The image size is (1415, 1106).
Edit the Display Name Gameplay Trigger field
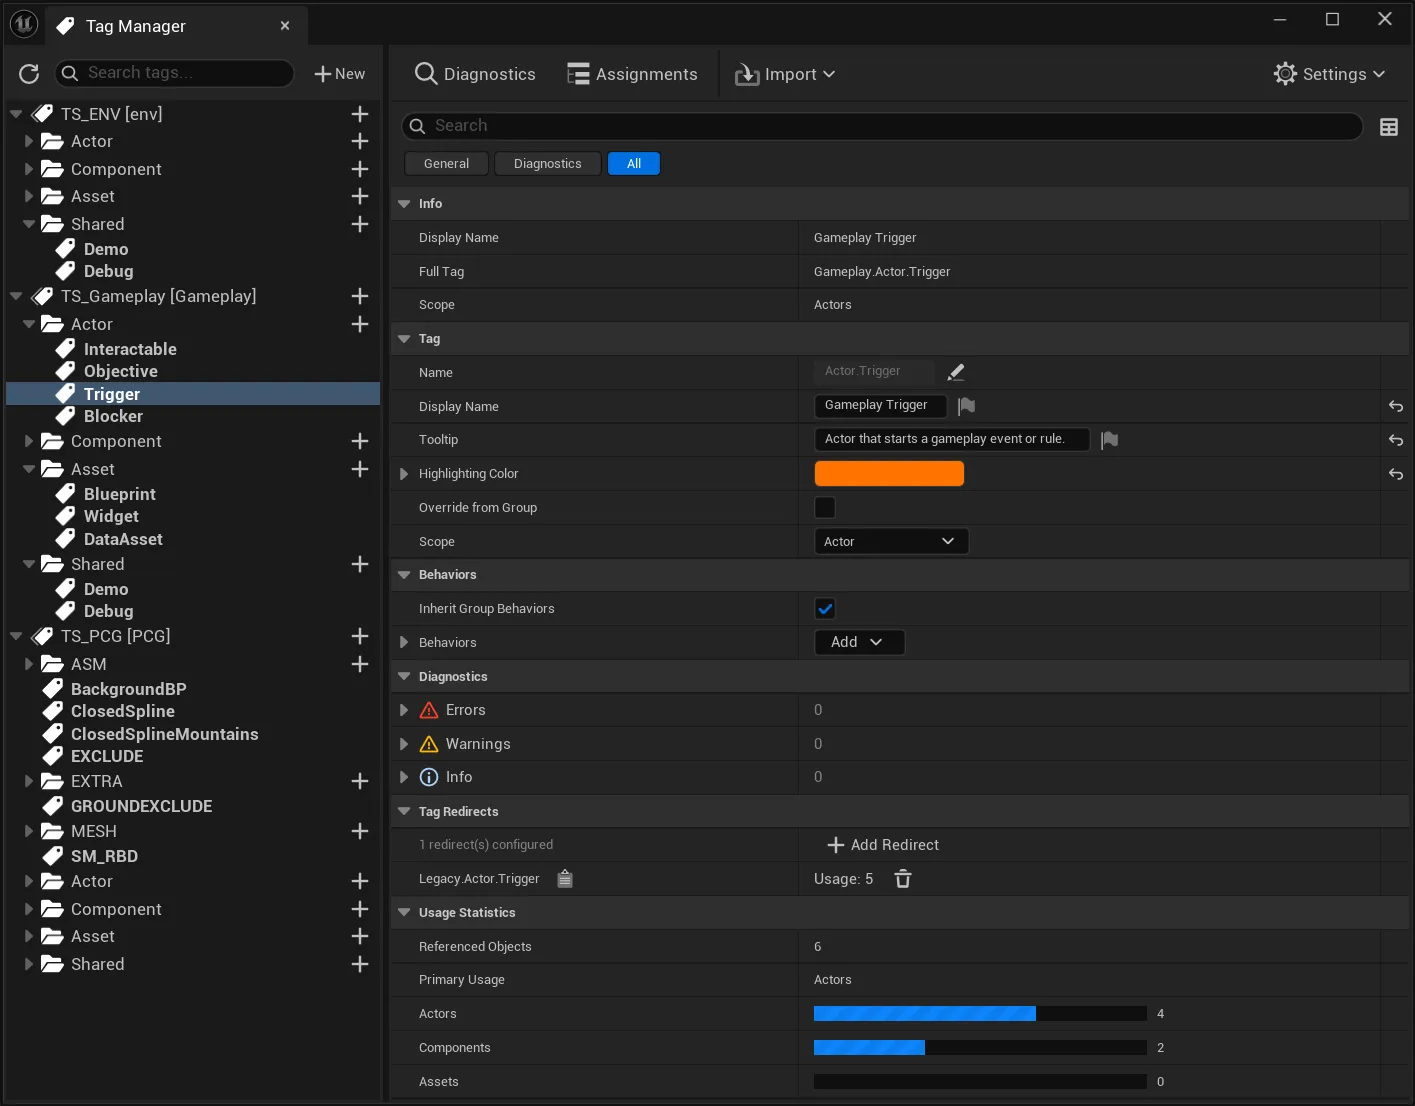(880, 405)
